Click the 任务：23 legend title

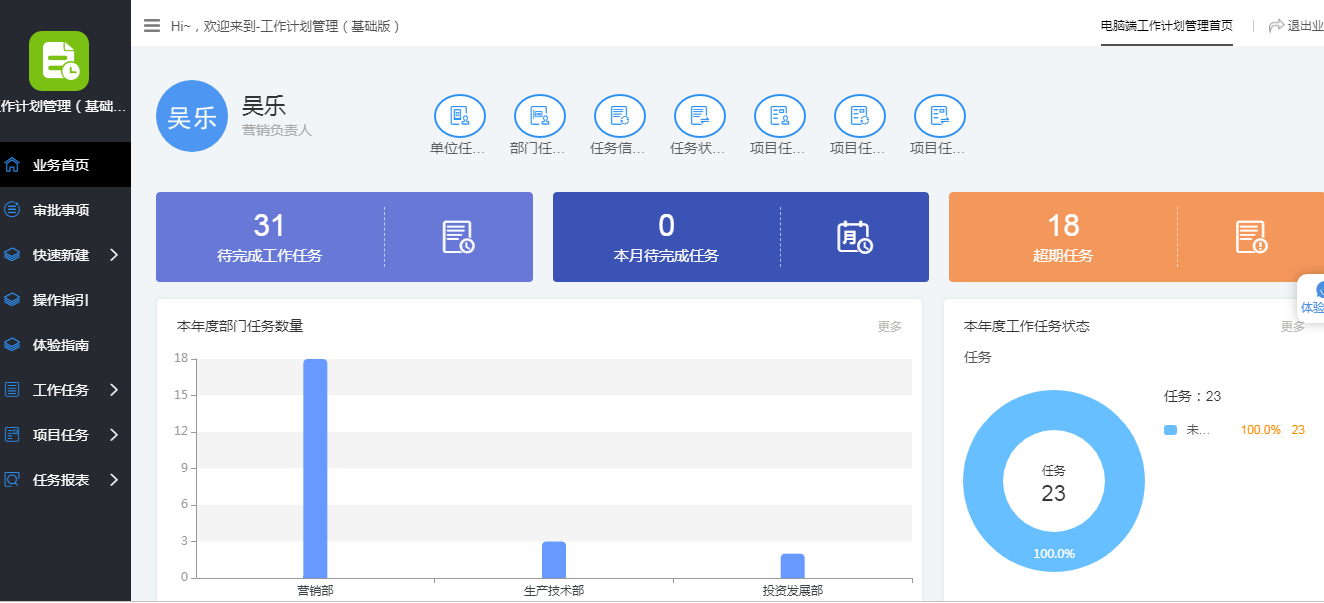[1193, 396]
